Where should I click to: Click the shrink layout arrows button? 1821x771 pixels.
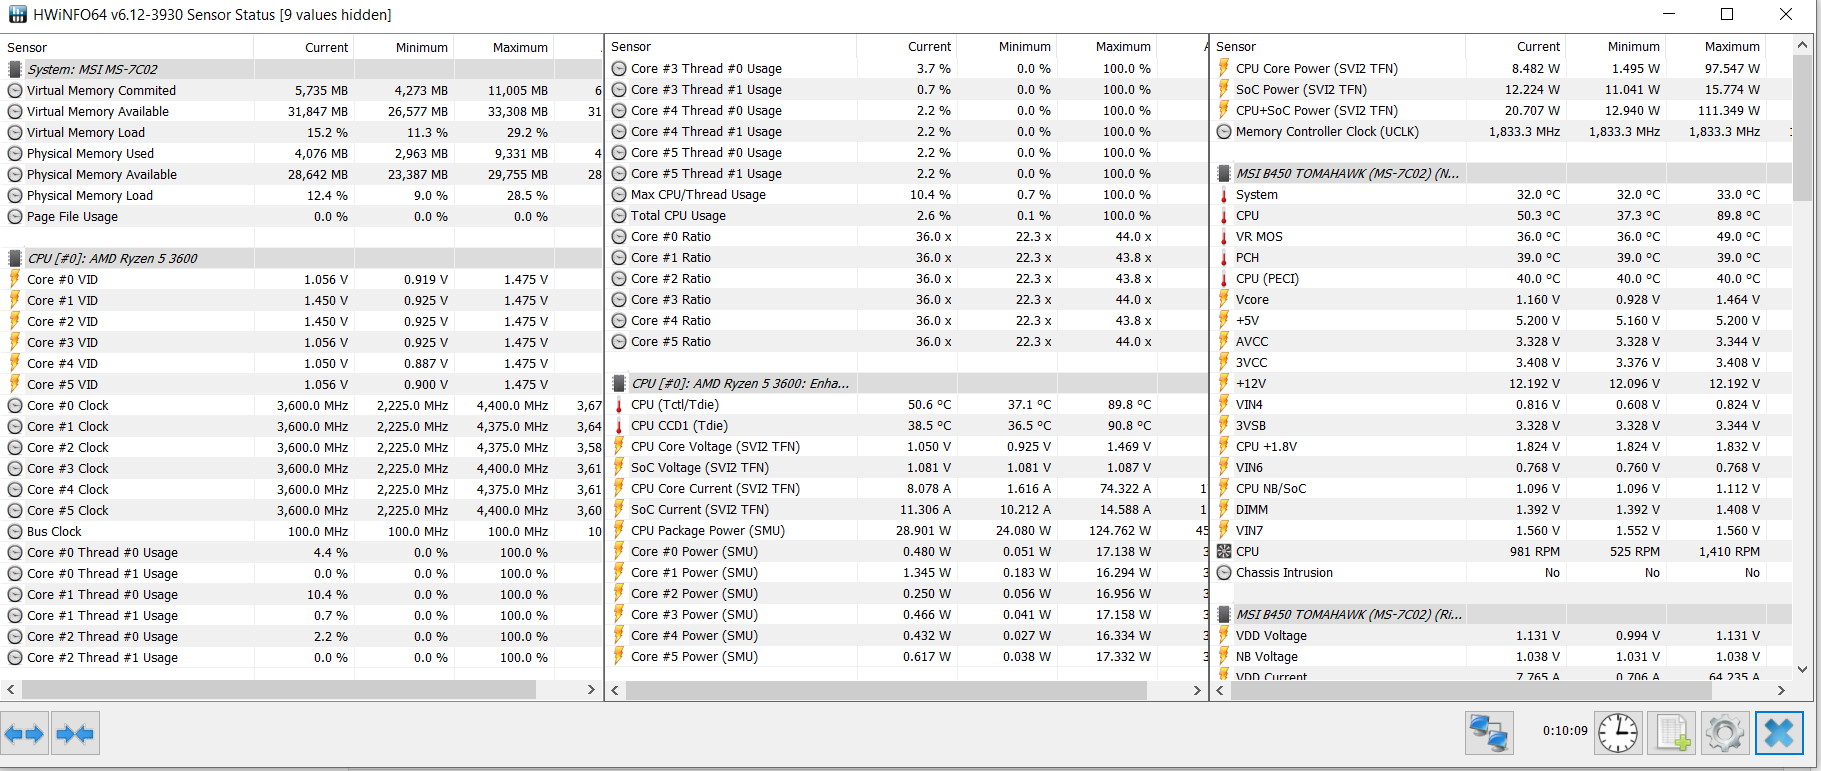(x=75, y=735)
